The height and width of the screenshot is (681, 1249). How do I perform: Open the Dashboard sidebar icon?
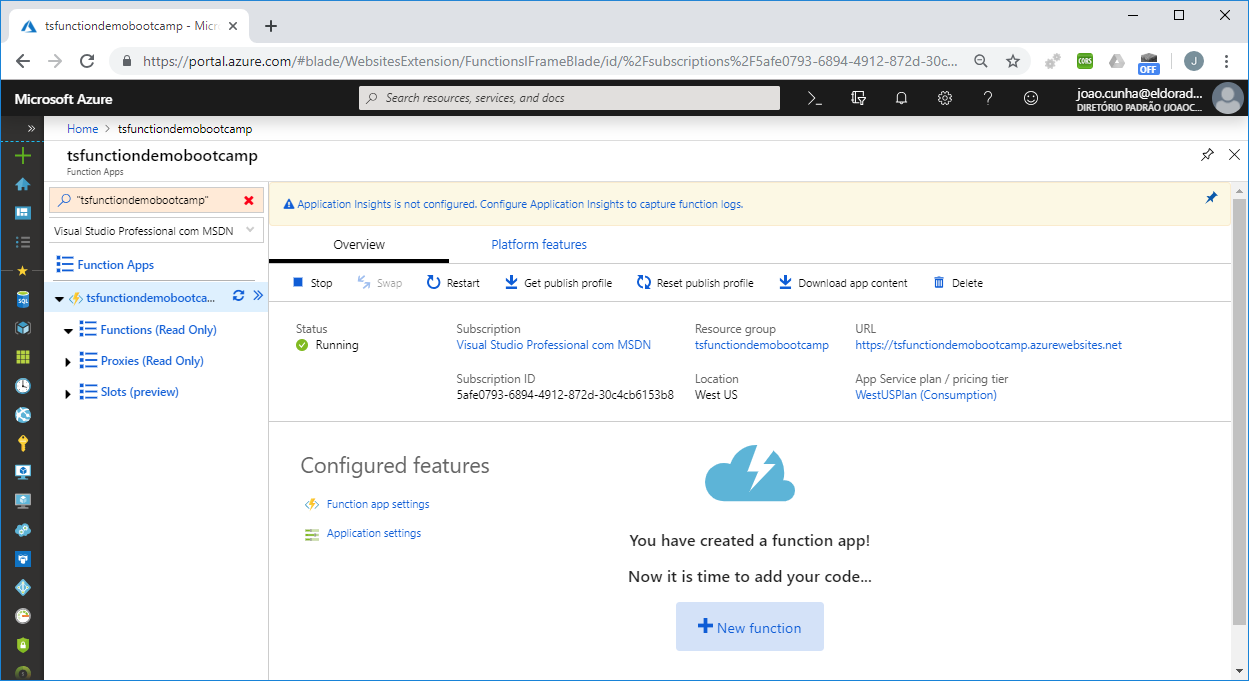pyautogui.click(x=22, y=213)
